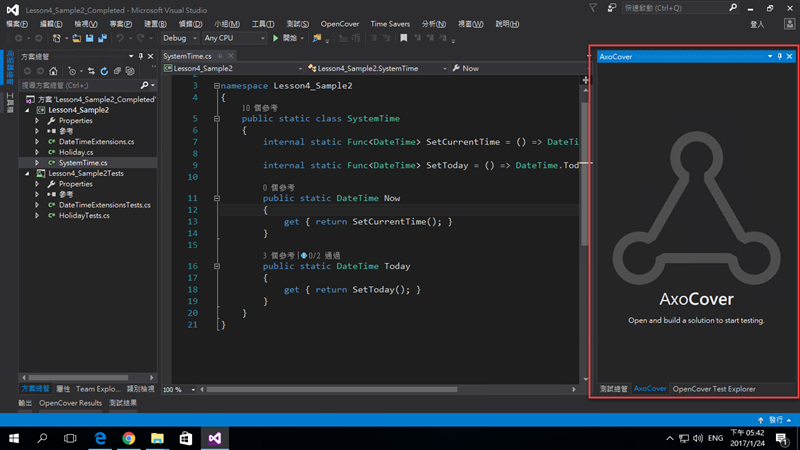
Task: Switch to OpenCover Test Explorer tab
Action: pyautogui.click(x=714, y=389)
